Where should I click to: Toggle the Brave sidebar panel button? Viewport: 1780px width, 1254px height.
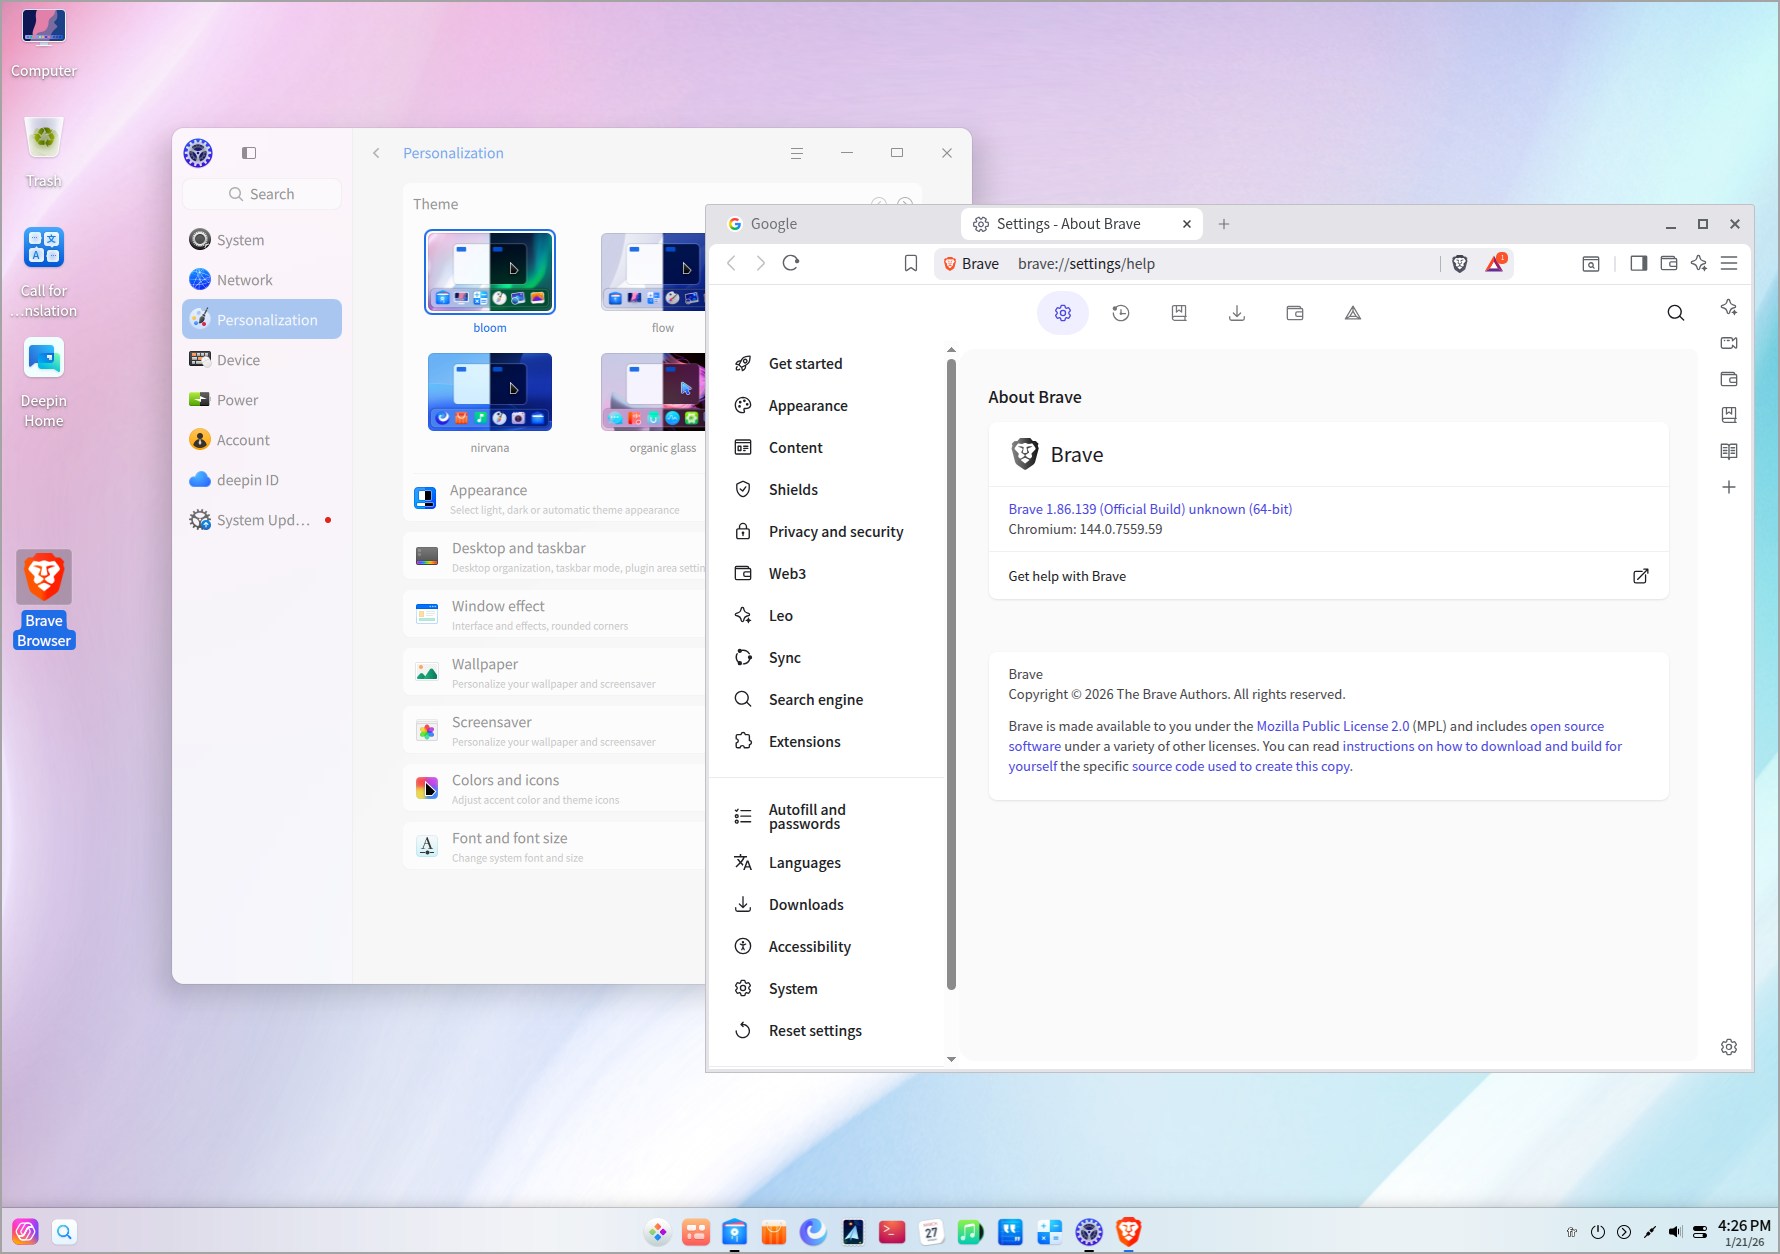tap(1638, 263)
